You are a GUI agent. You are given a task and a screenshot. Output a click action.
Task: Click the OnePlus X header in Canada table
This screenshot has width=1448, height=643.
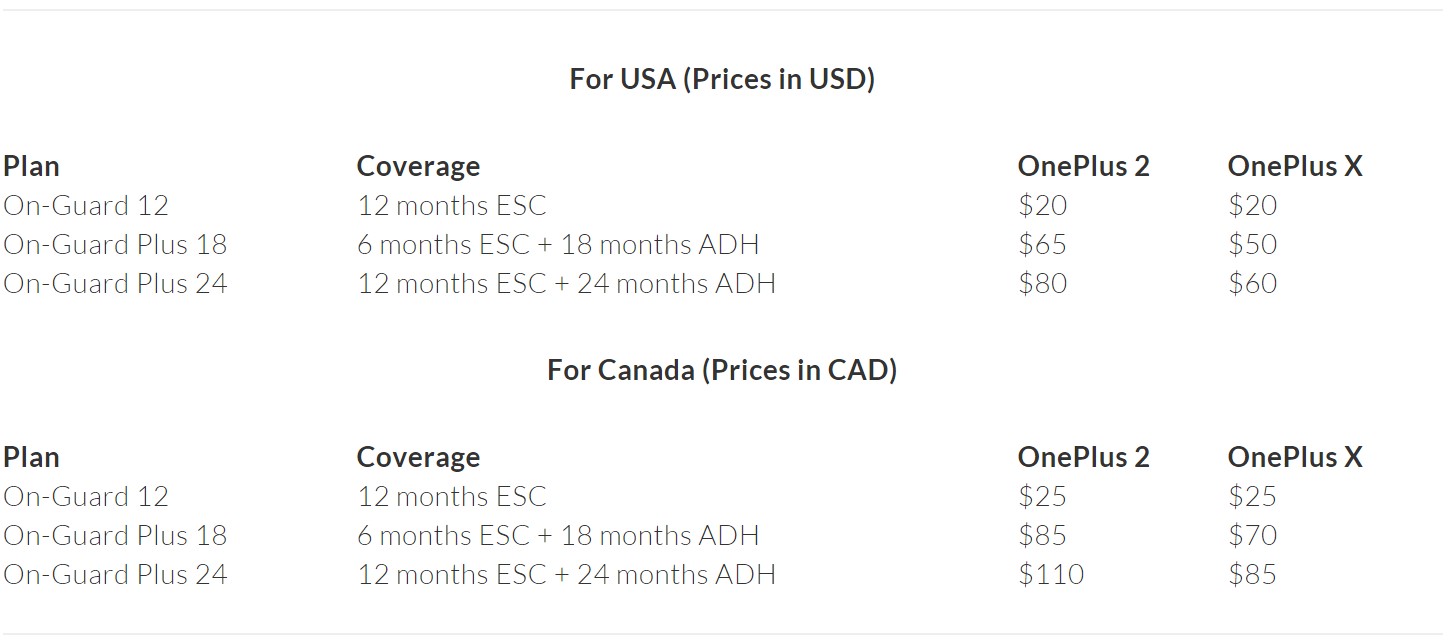click(1294, 457)
